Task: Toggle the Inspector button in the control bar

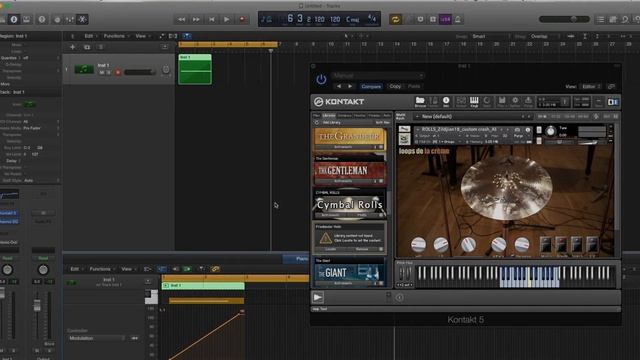Action: (x=13, y=19)
